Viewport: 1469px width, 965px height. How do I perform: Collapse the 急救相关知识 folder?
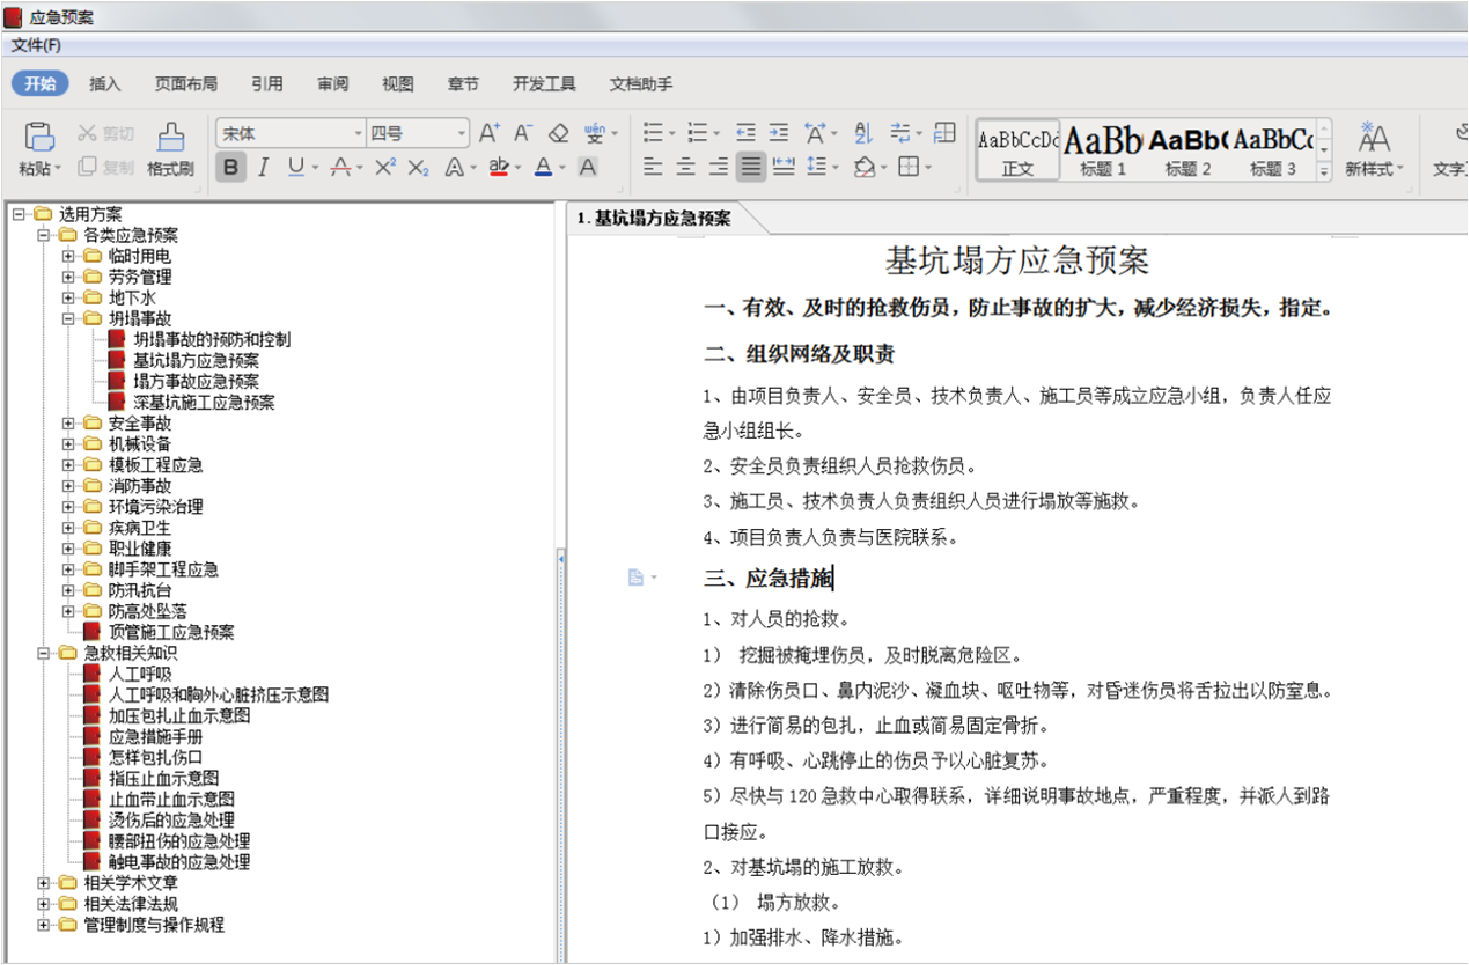[x=43, y=653]
